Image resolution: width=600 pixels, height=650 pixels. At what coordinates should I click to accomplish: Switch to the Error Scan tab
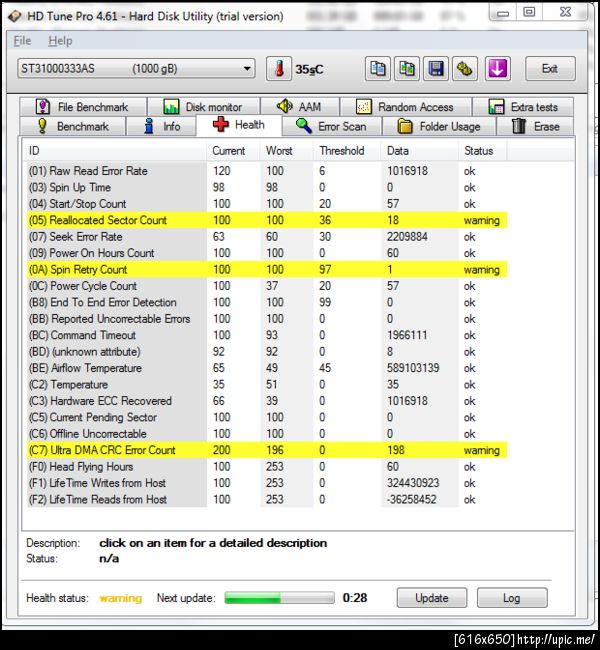pos(332,126)
